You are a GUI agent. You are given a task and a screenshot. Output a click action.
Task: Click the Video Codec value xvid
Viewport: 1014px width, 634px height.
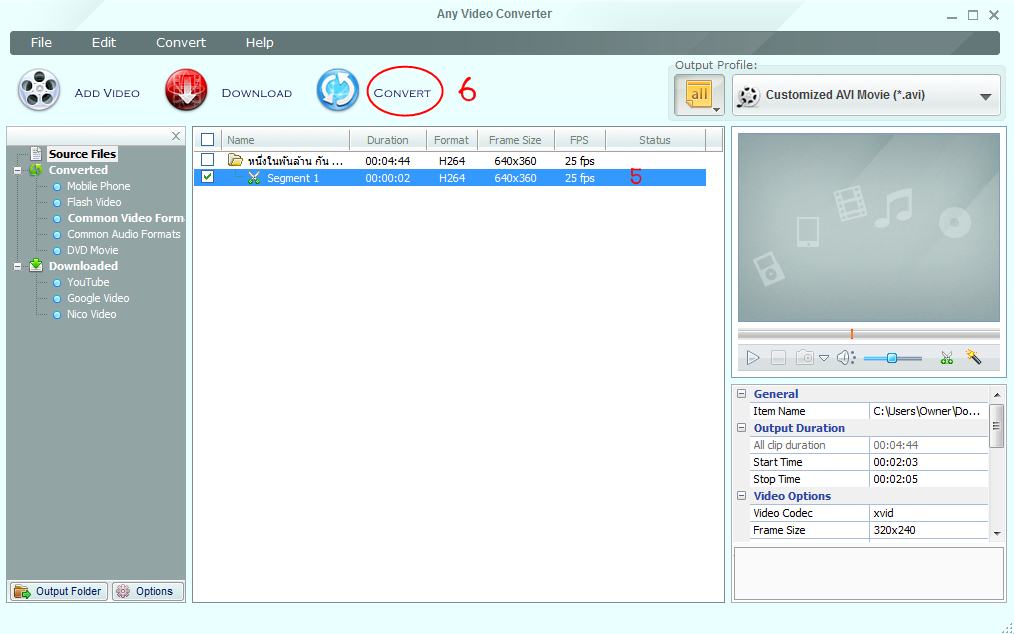pyautogui.click(x=929, y=513)
